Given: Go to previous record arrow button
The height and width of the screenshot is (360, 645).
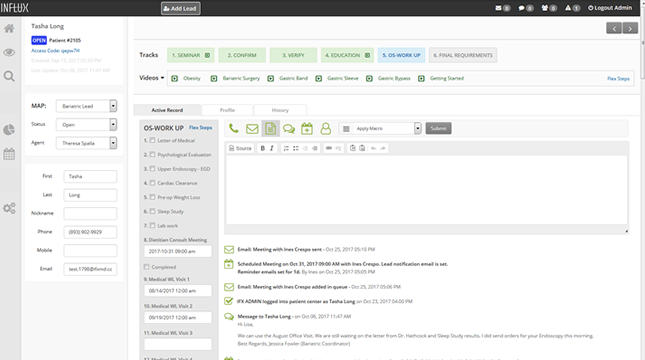Looking at the screenshot, I should click(614, 28).
